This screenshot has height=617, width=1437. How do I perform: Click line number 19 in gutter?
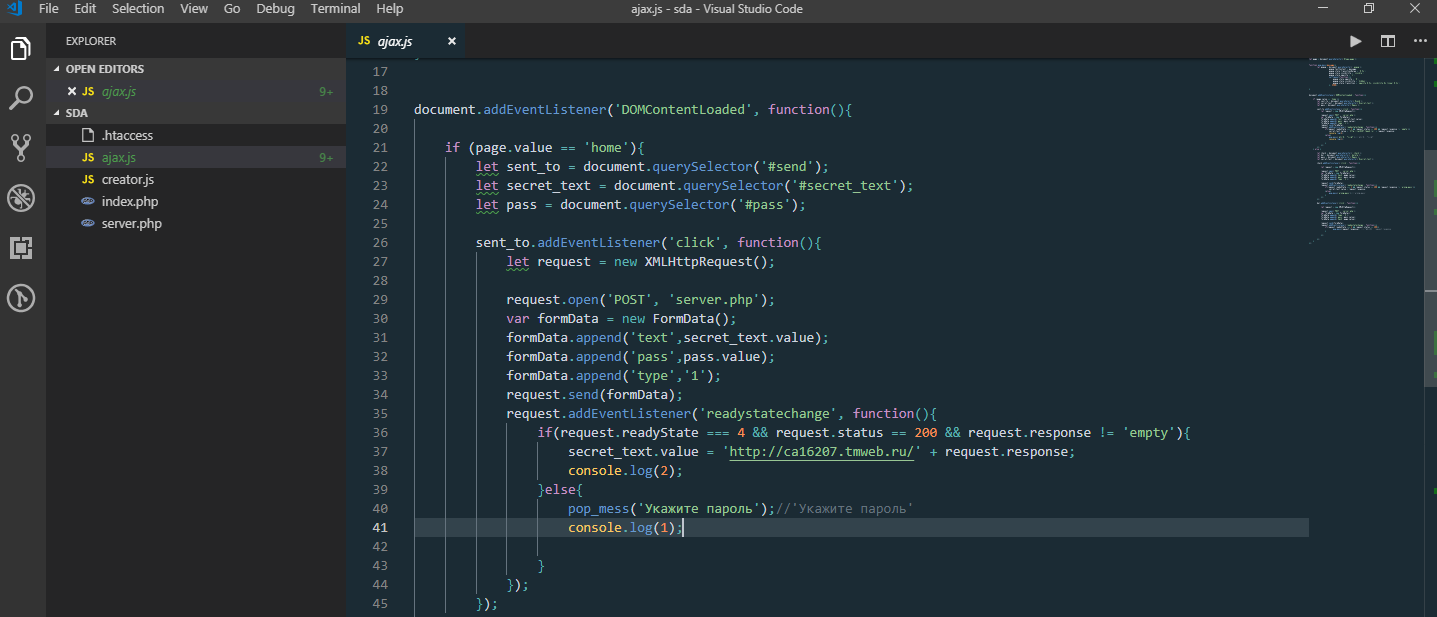point(378,110)
